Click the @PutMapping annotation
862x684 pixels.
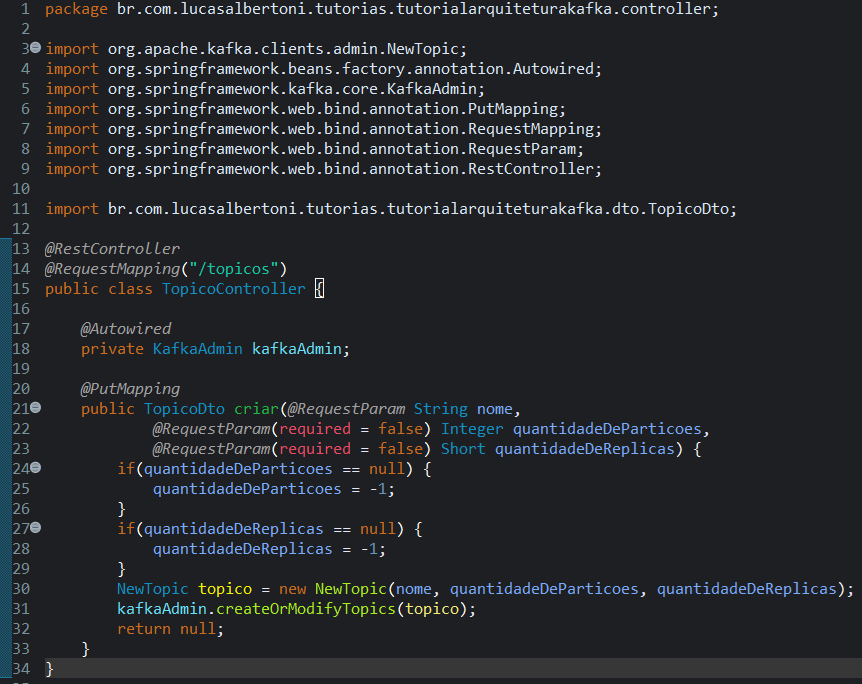(130, 388)
